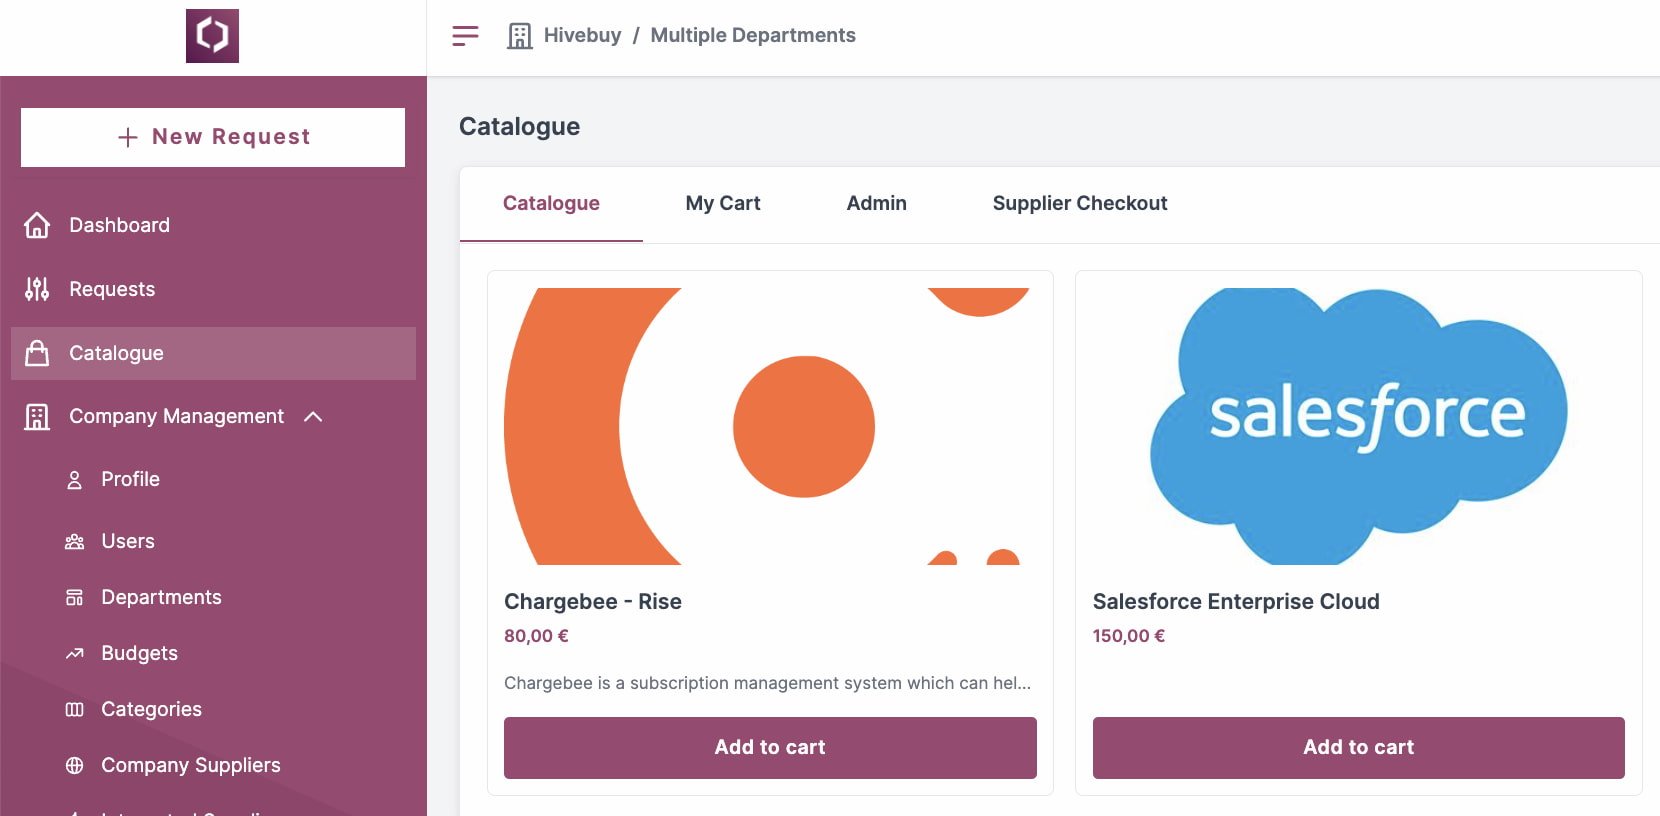The height and width of the screenshot is (816, 1660).
Task: Open the Admin tab
Action: pos(876,204)
